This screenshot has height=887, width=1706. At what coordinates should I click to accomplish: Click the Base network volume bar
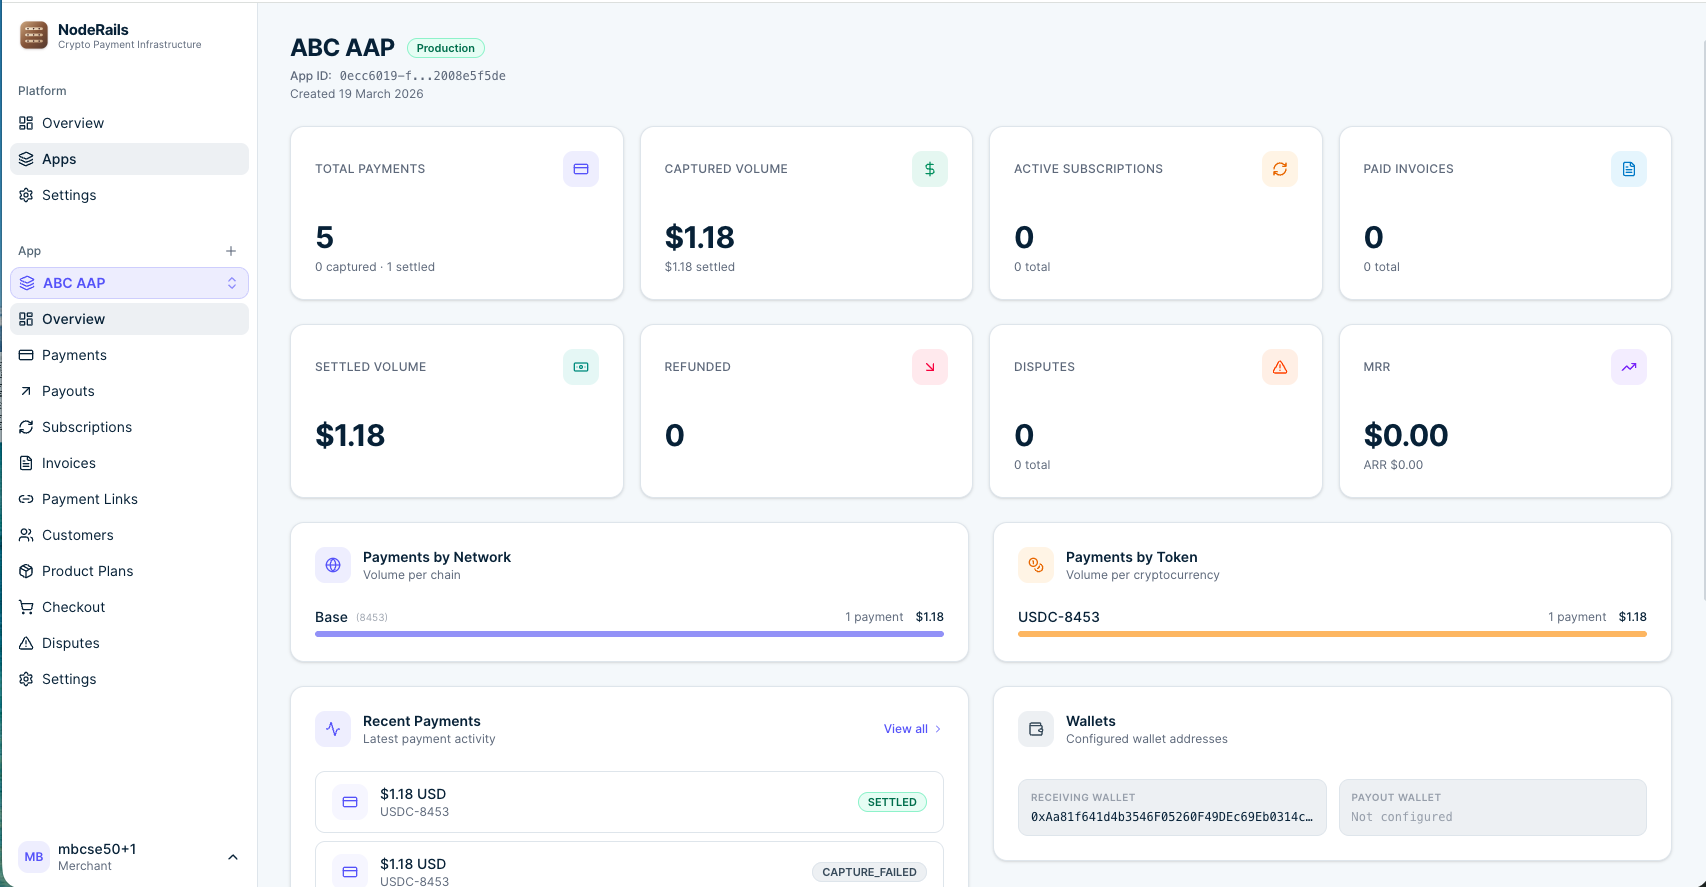pos(629,634)
